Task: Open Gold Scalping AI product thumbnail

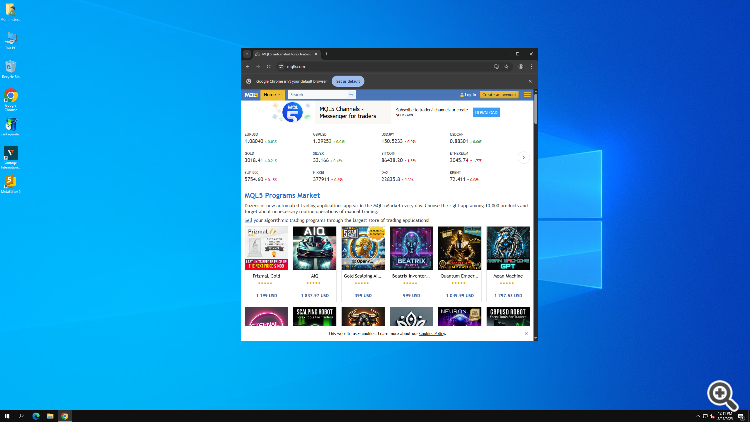Action: [x=363, y=248]
